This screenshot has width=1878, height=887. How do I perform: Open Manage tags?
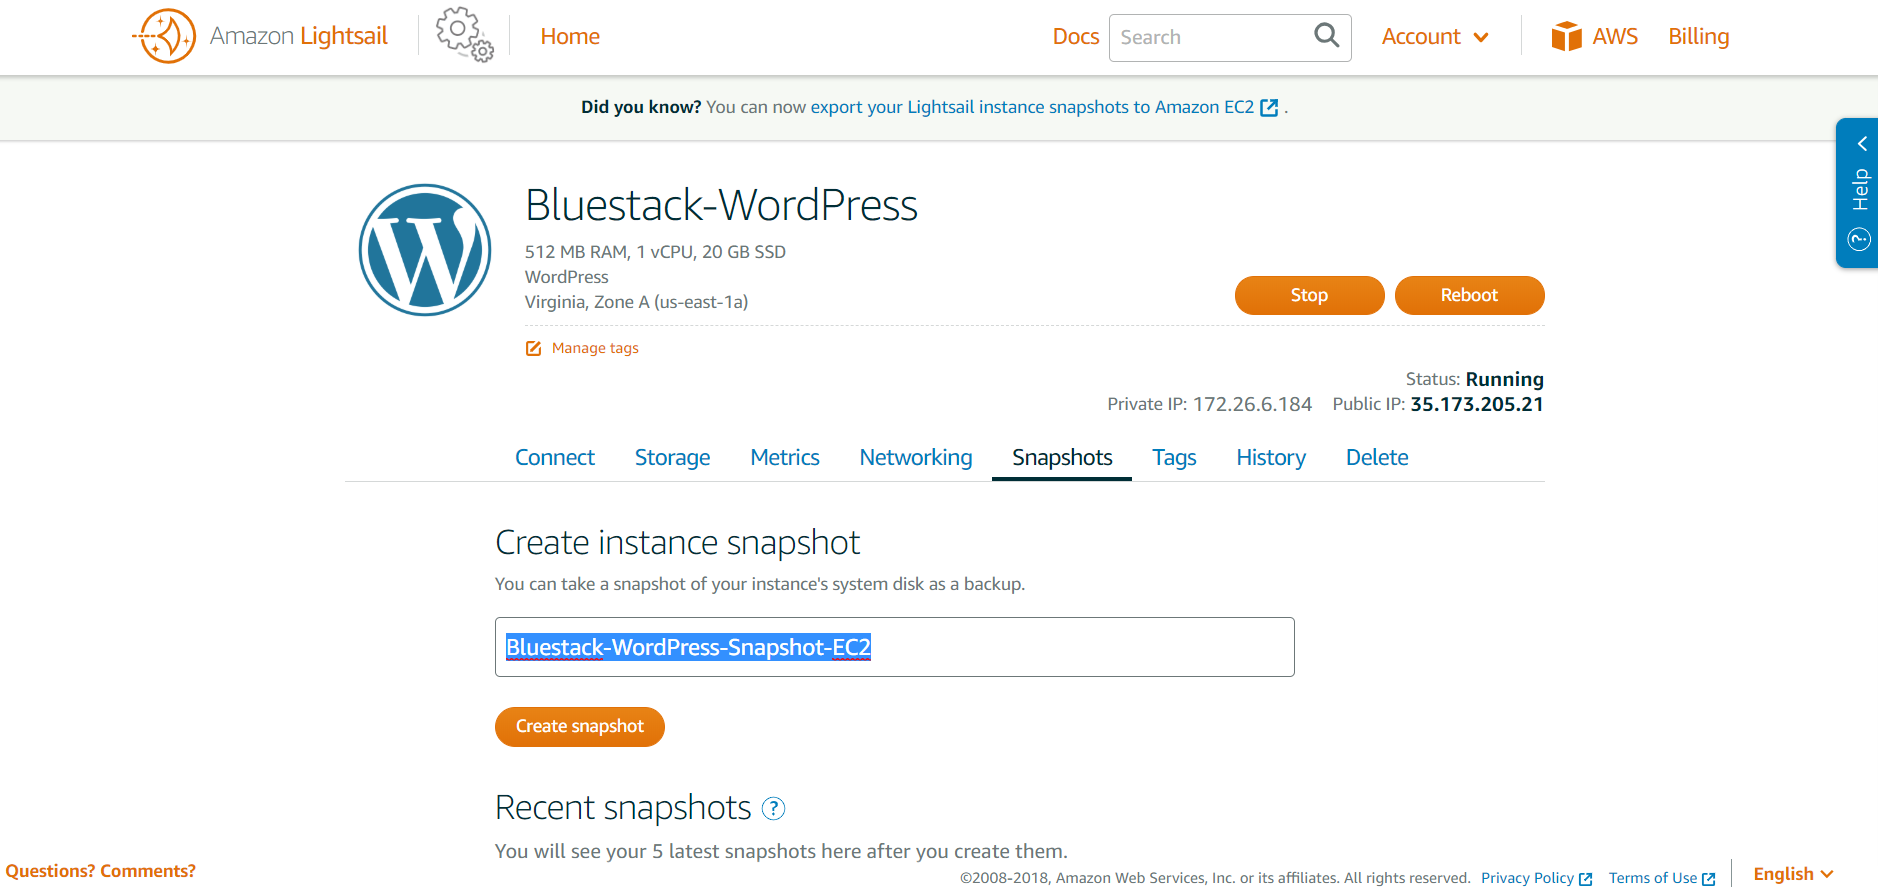pos(595,348)
